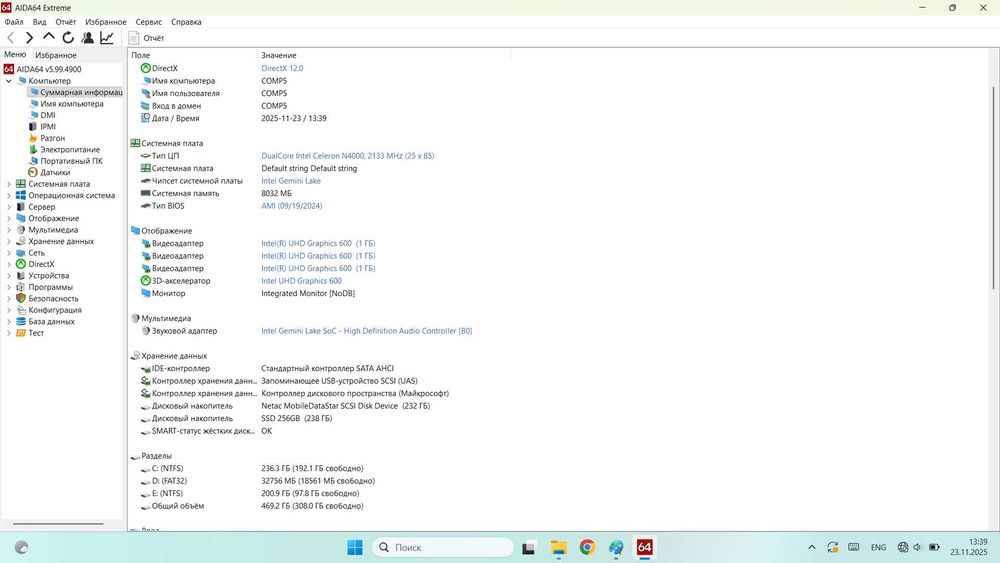Expand the Операционная система tree node
Viewport: 1000px width, 563px height.
pos(8,196)
